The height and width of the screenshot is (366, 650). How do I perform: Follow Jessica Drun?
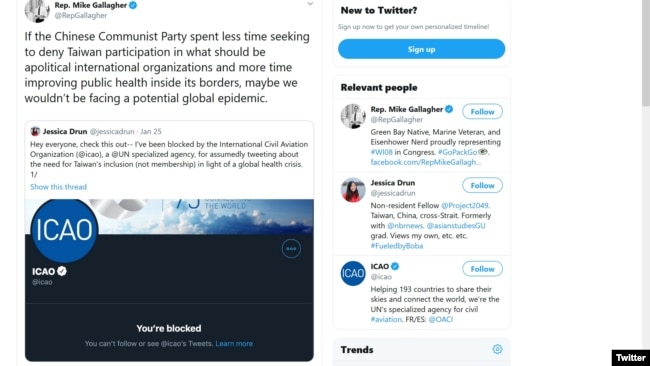pos(483,185)
